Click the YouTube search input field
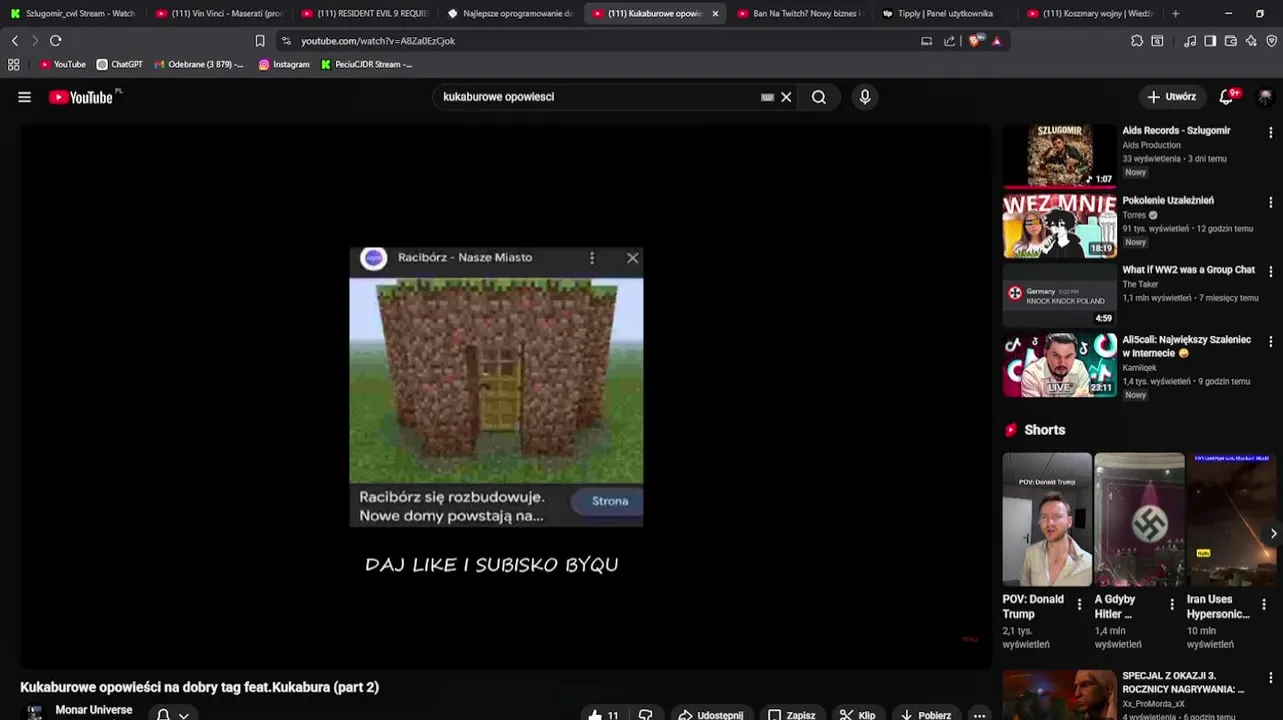 point(598,97)
